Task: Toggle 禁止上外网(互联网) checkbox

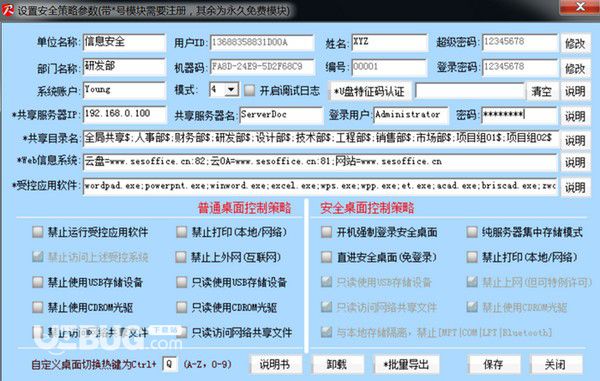Action: point(181,257)
